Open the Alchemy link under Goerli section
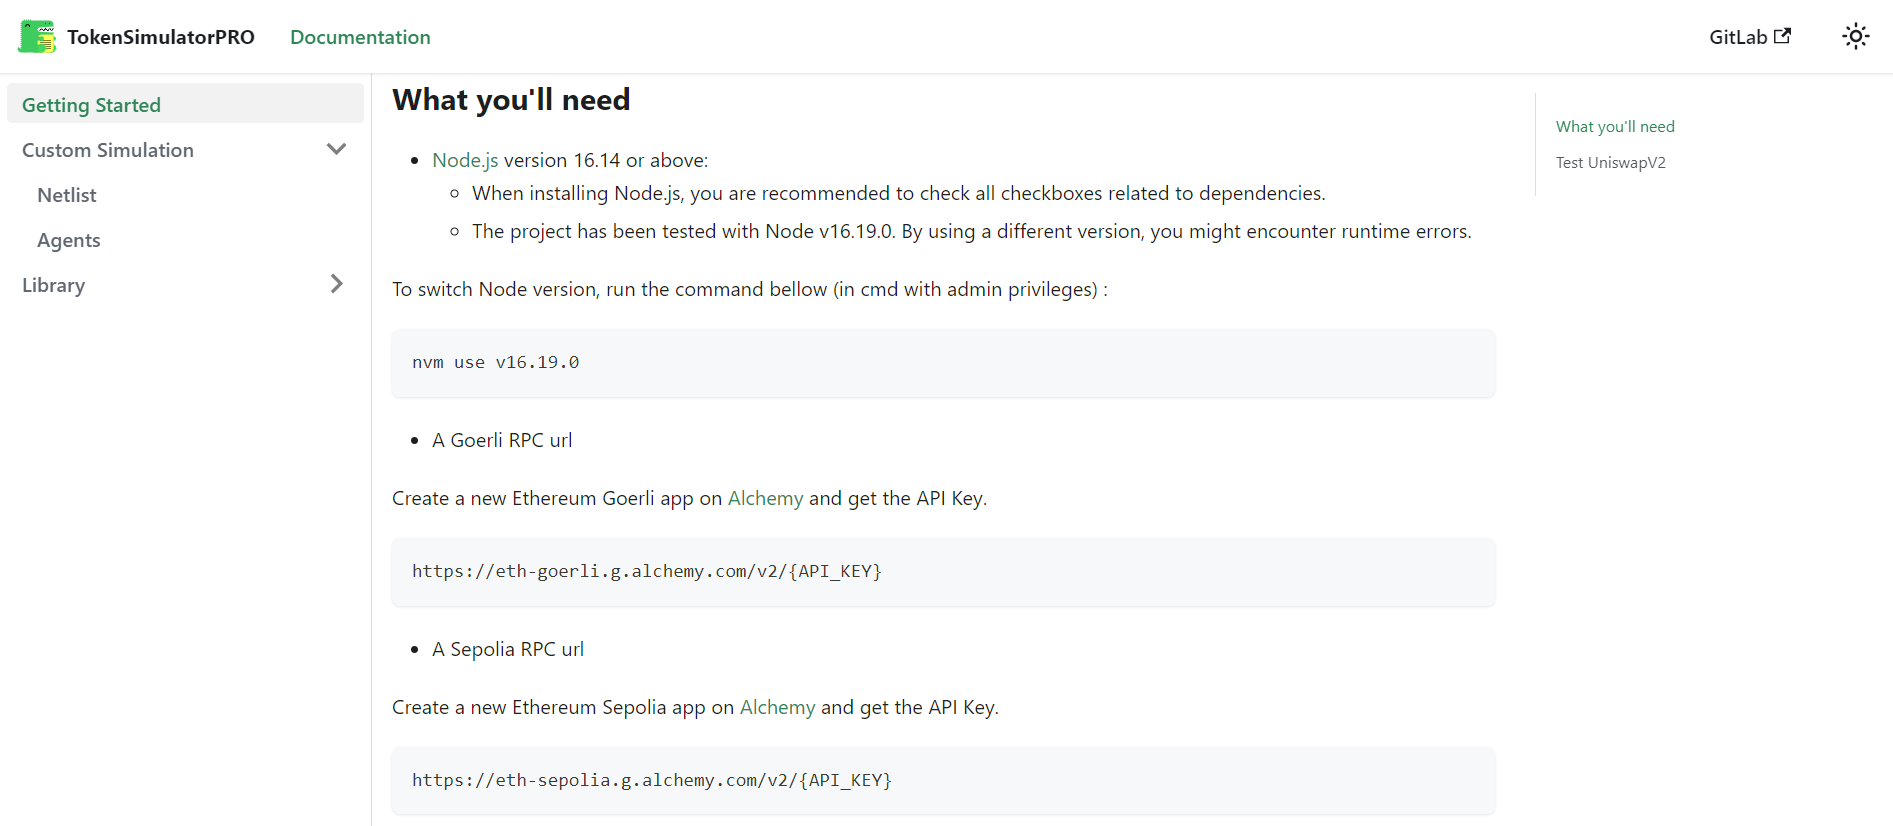The width and height of the screenshot is (1893, 826). point(765,497)
